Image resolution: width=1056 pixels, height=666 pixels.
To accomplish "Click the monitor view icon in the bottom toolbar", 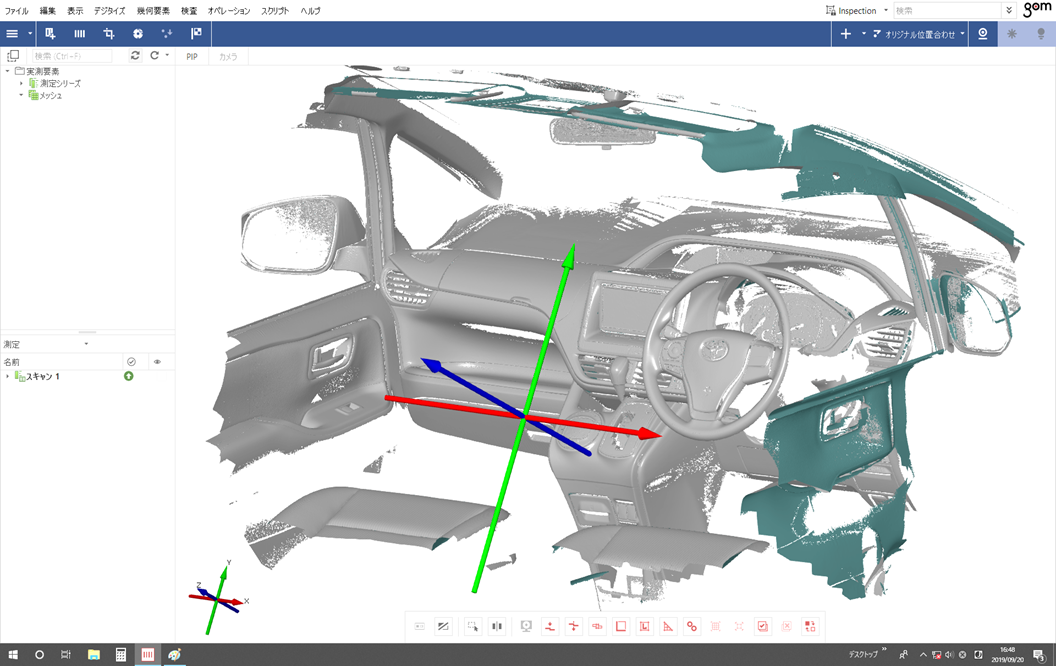I will click(526, 626).
